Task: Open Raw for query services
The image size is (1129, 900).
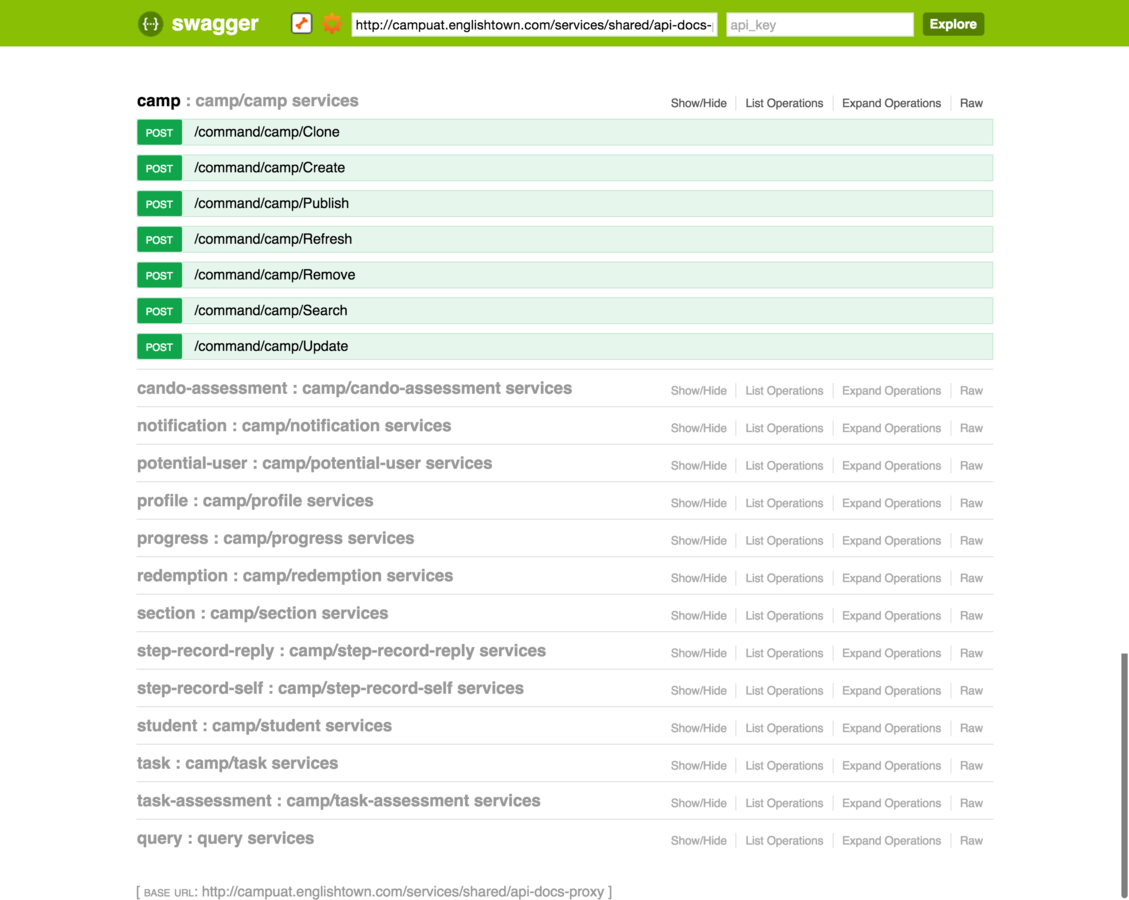Action: 971,840
